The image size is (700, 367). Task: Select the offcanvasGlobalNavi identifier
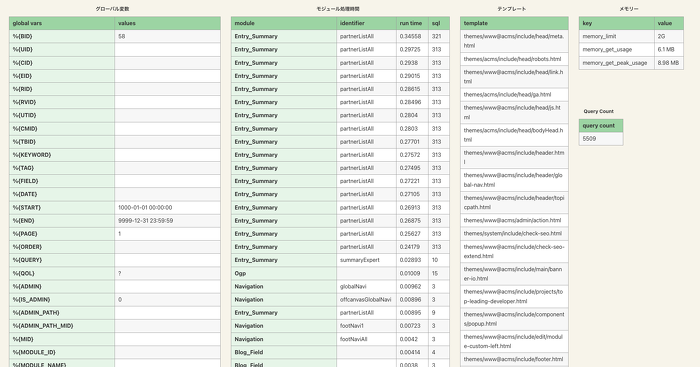(x=366, y=300)
